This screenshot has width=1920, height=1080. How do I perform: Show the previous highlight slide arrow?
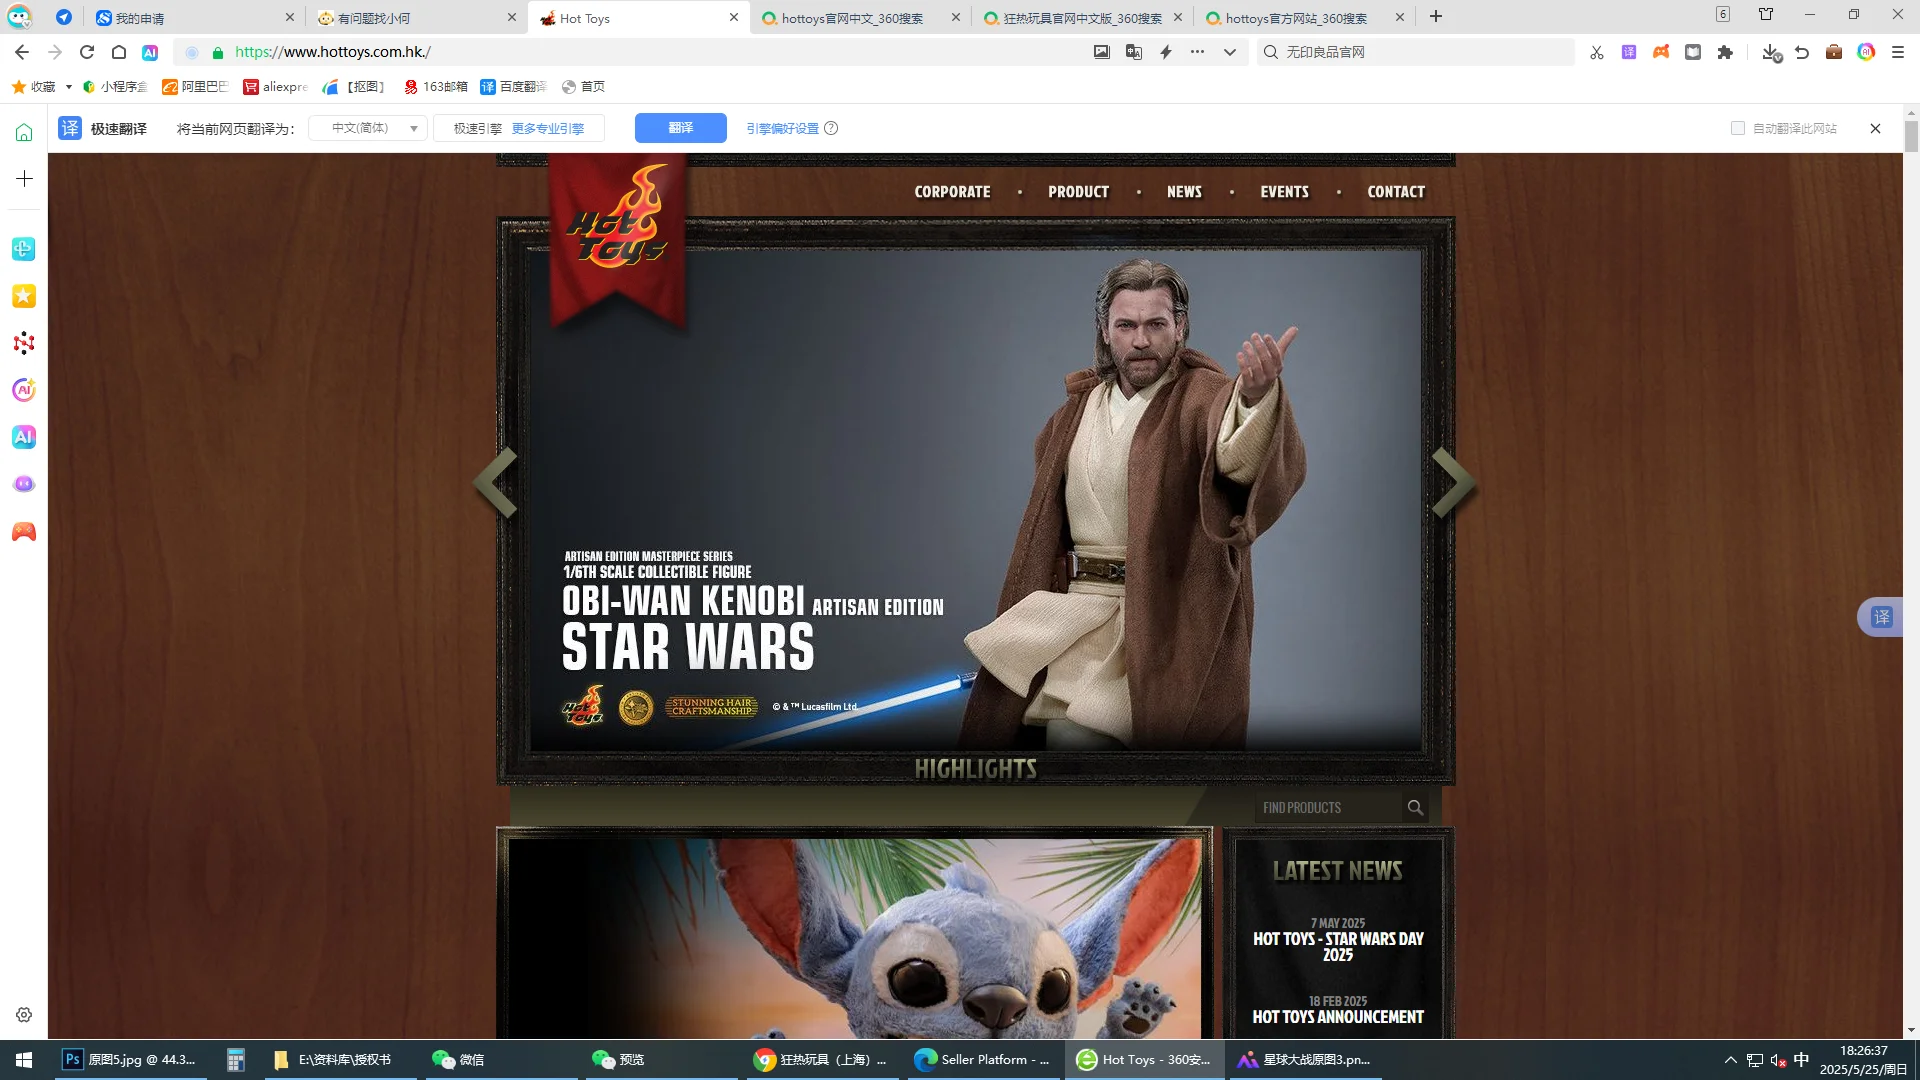tap(496, 483)
